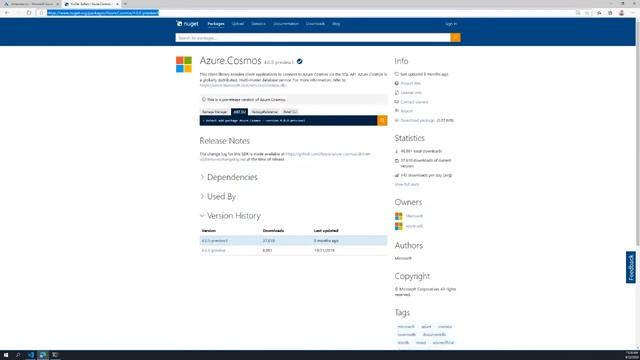Select the PackageReference tab

point(264,112)
